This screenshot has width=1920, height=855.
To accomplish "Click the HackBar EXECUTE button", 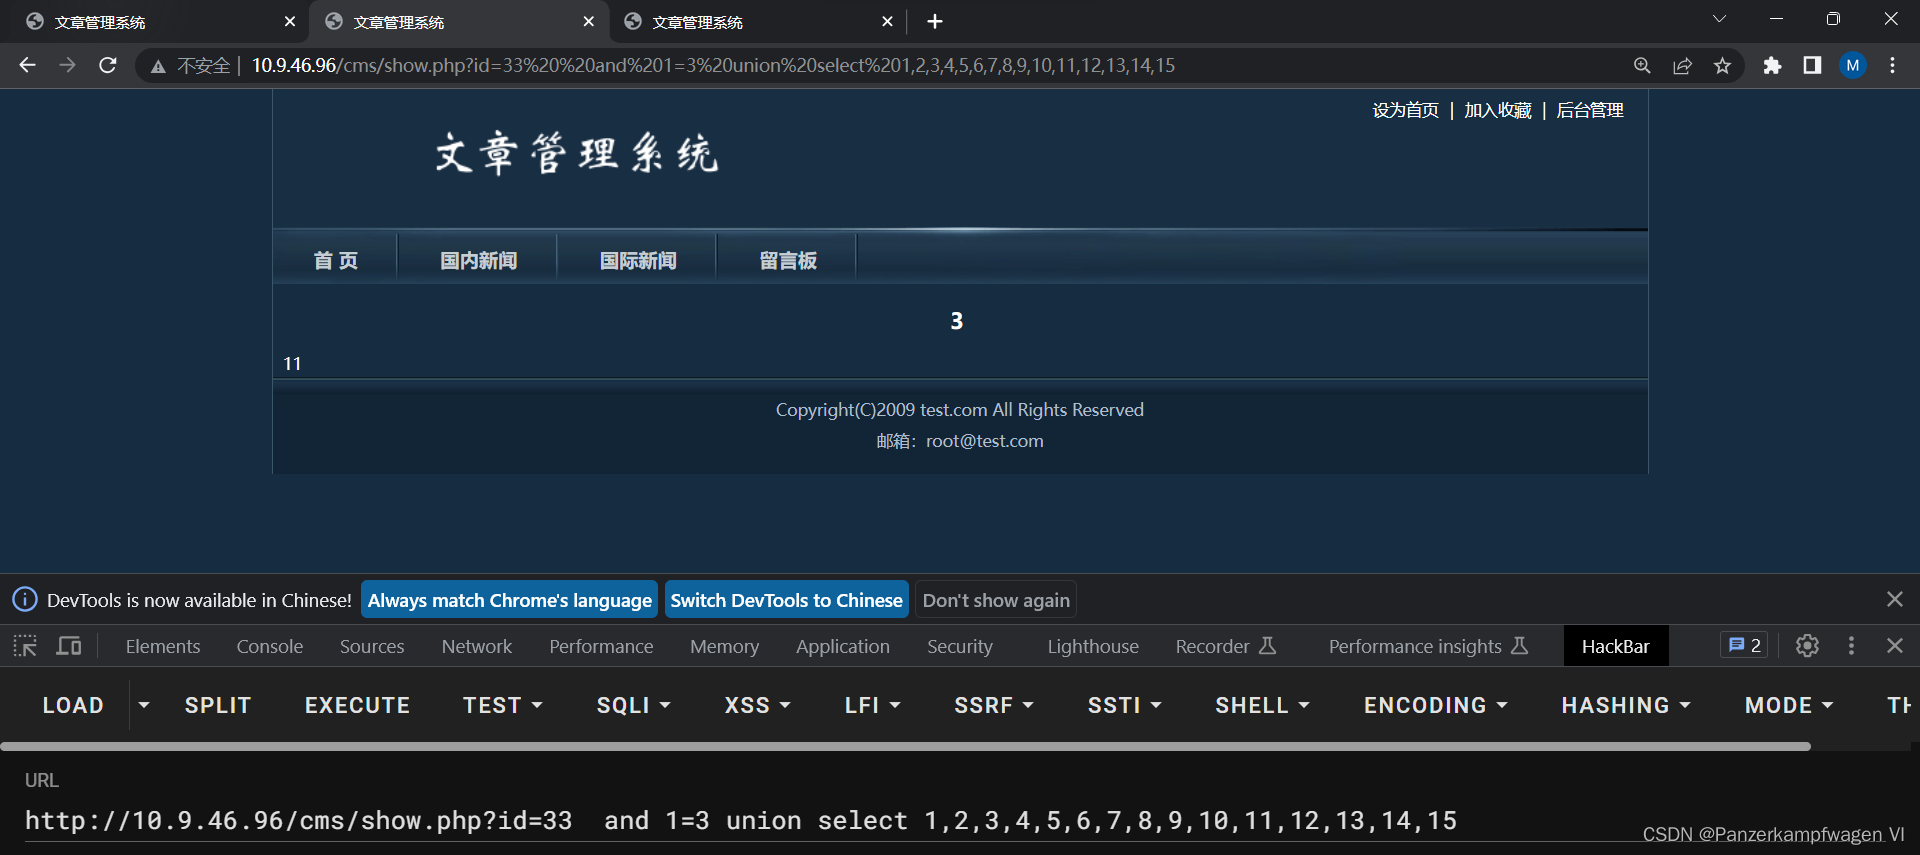I will click(357, 705).
